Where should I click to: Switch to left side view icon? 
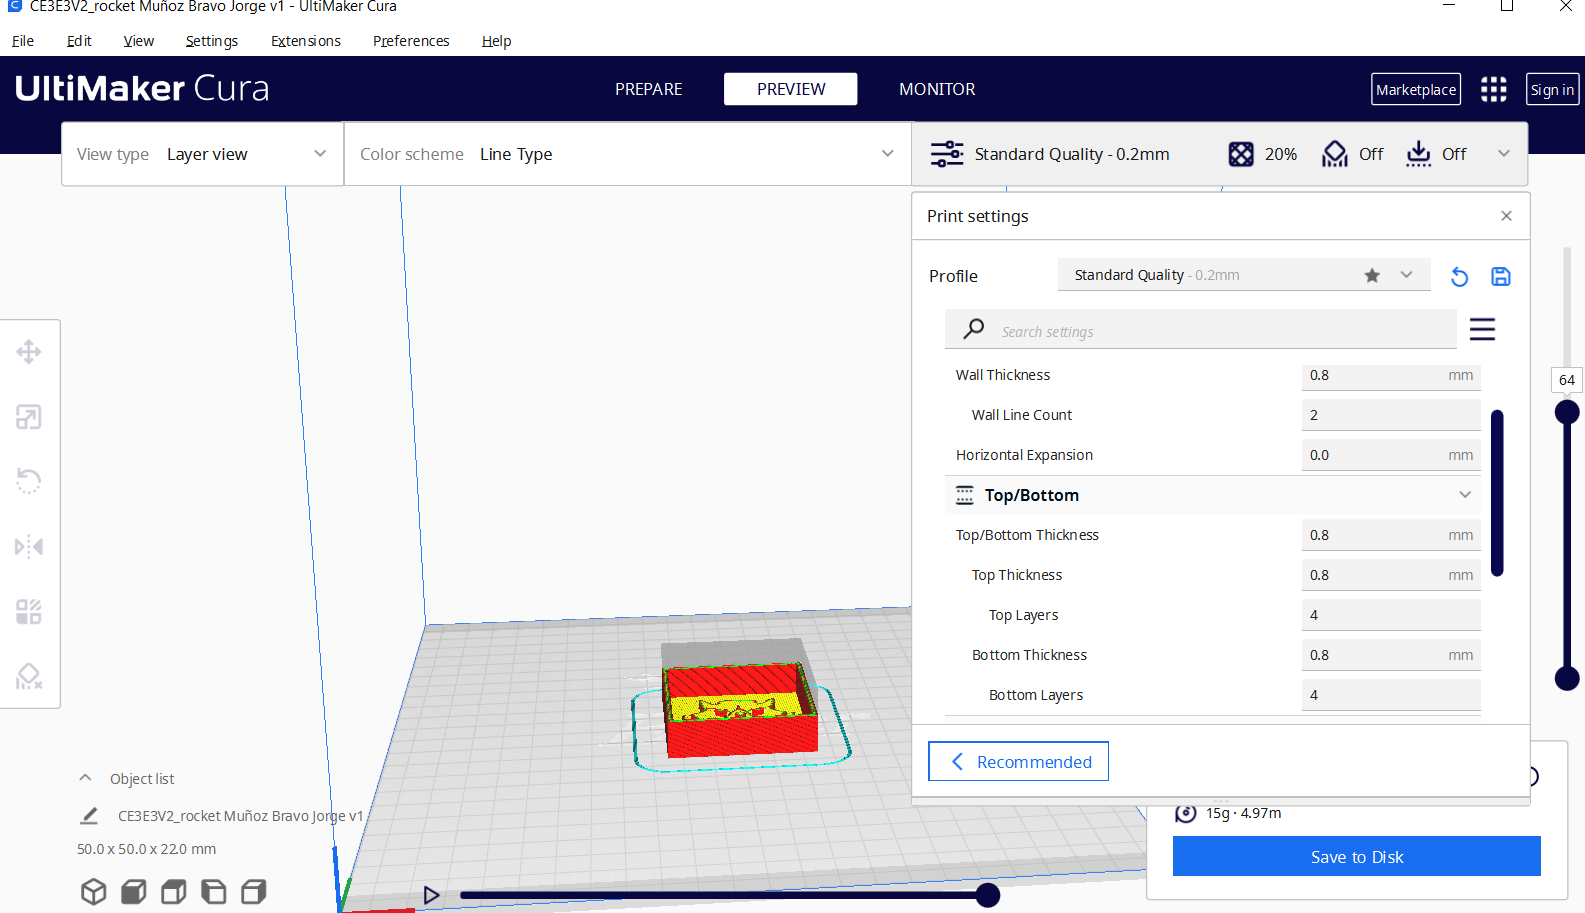click(x=214, y=891)
